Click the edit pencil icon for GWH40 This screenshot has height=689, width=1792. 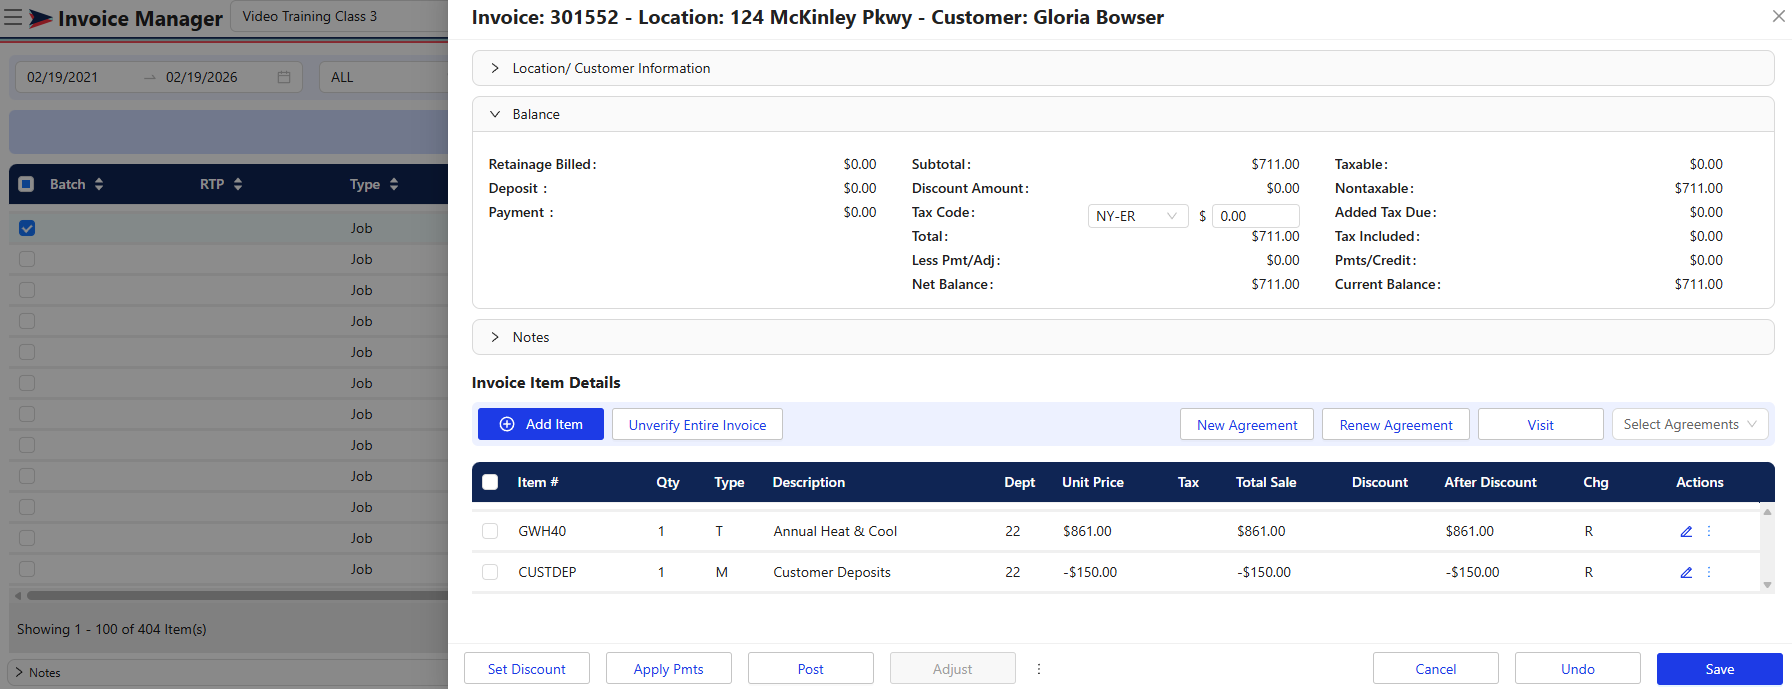point(1686,531)
